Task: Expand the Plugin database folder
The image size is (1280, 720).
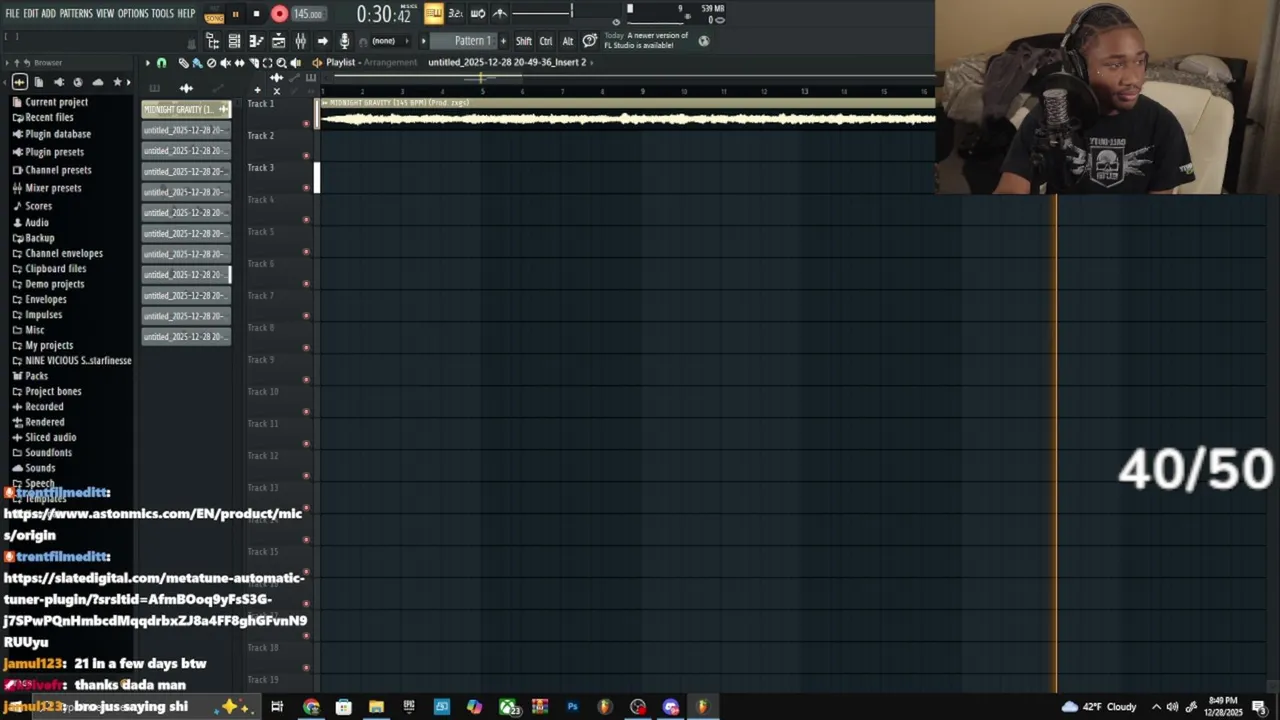Action: pyautogui.click(x=51, y=134)
